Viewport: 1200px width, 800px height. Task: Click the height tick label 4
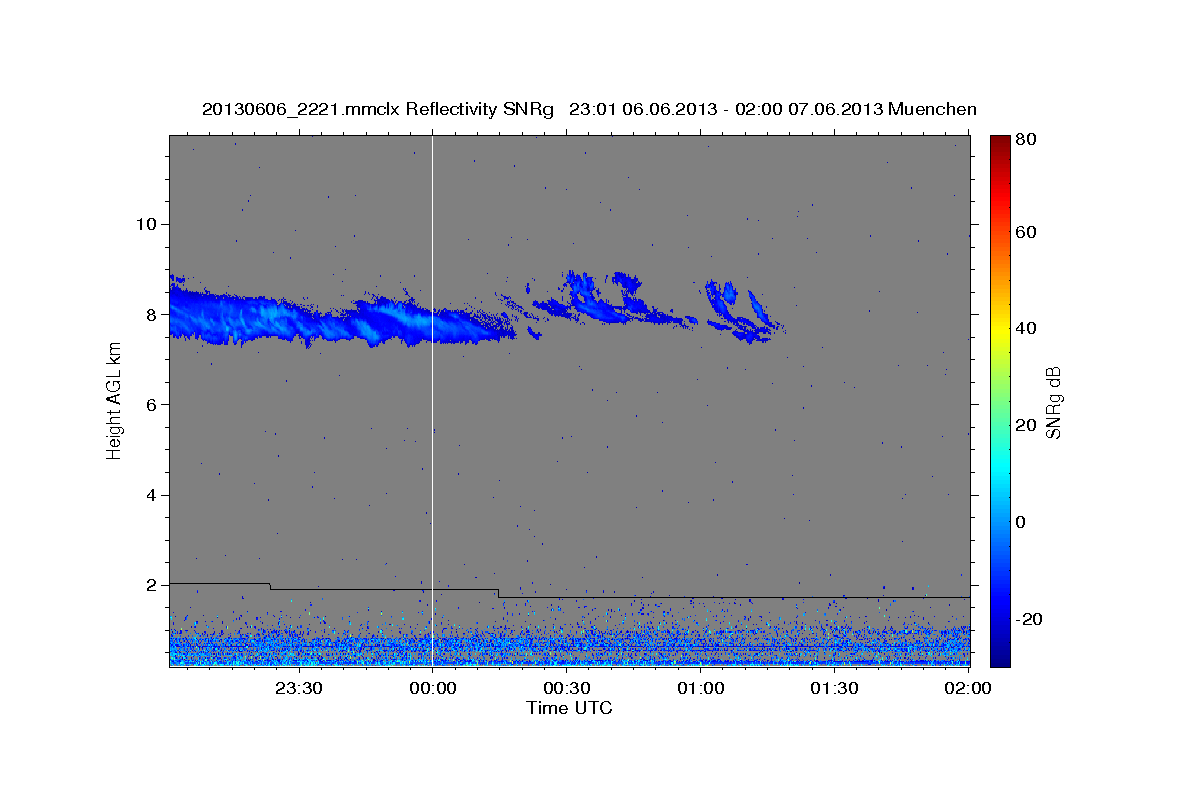point(150,495)
